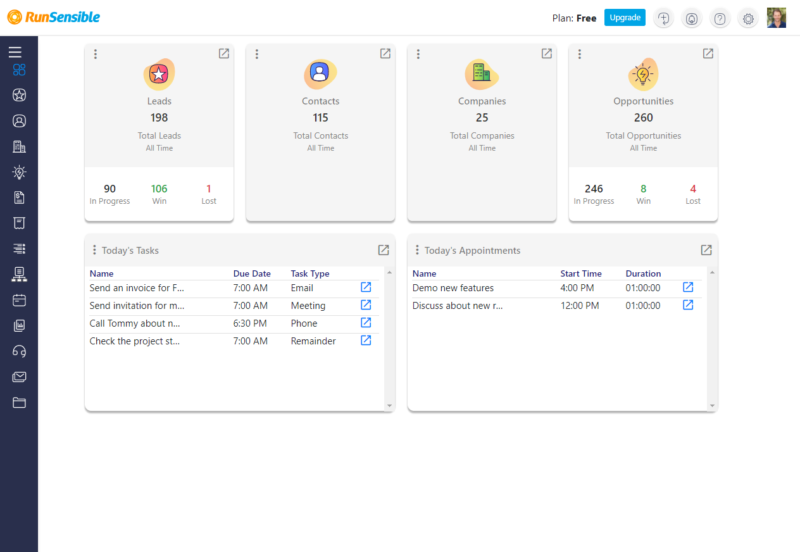
Task: Sort tasks by Task Type column header
Action: click(x=310, y=273)
